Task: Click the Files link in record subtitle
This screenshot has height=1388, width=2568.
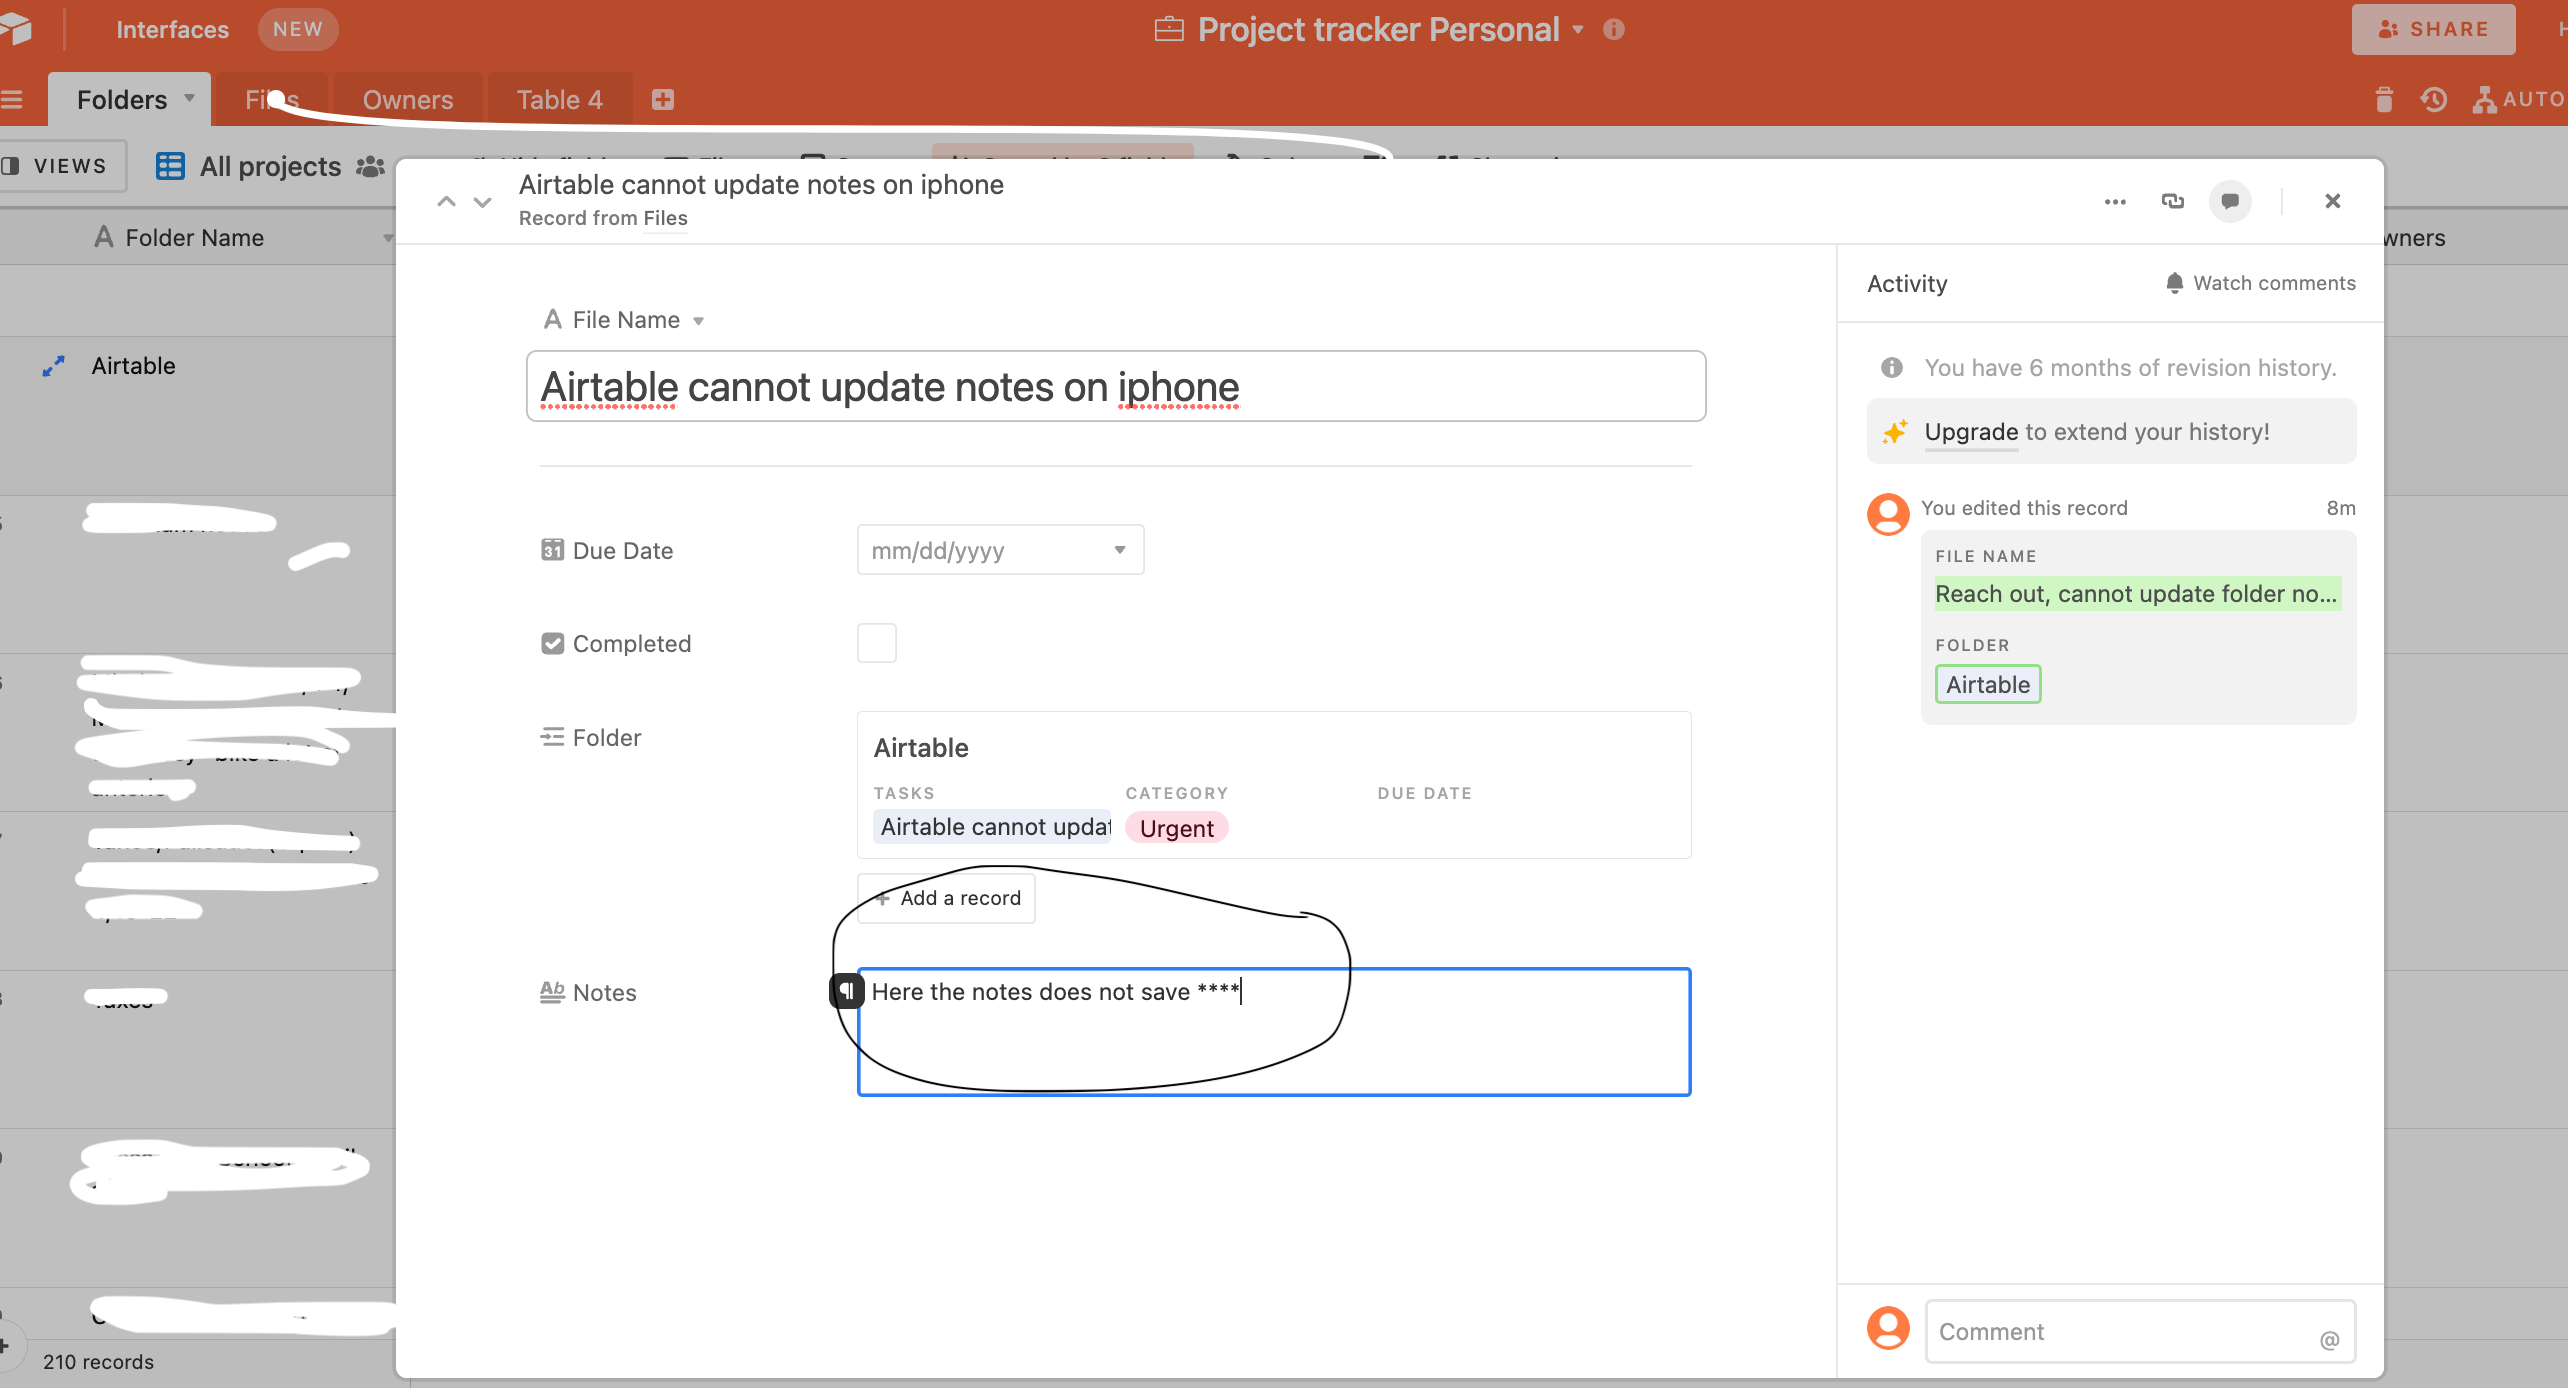Action: (665, 218)
